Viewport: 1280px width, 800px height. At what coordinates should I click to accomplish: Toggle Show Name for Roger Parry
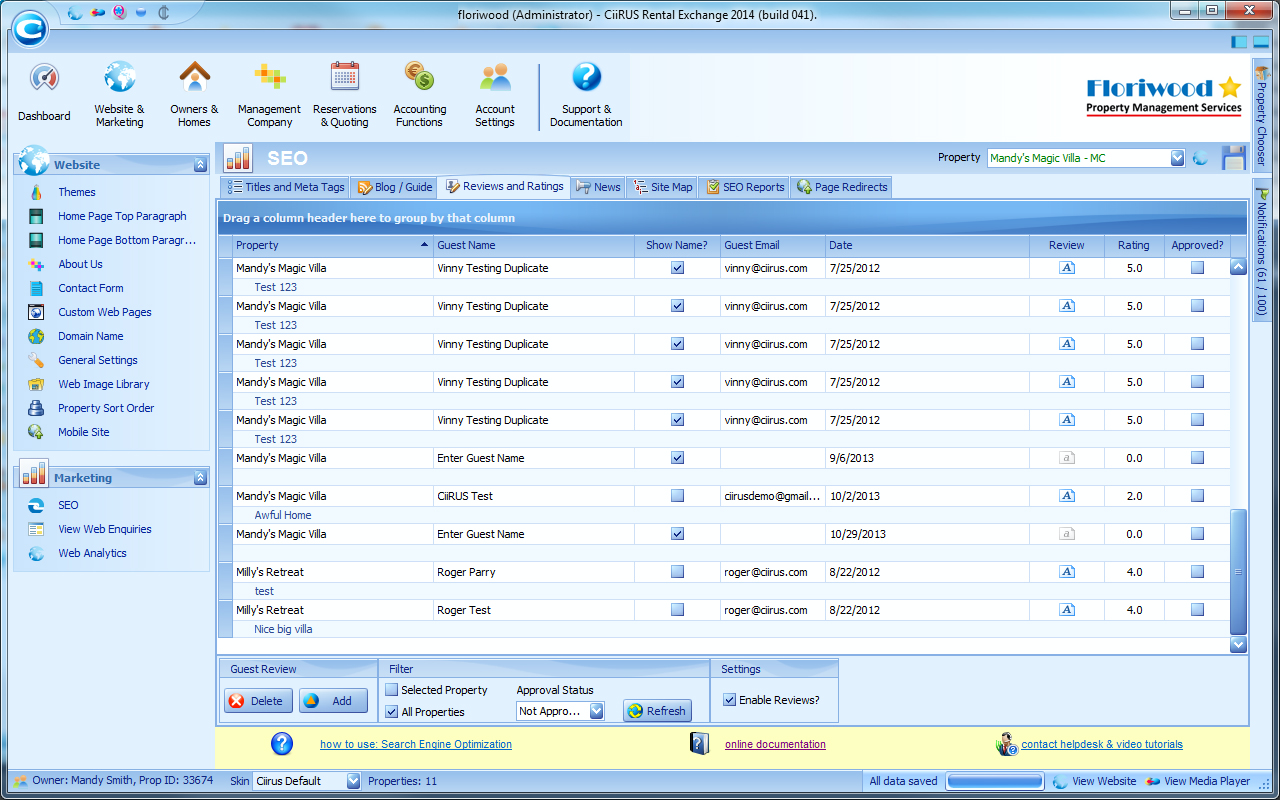[678, 572]
